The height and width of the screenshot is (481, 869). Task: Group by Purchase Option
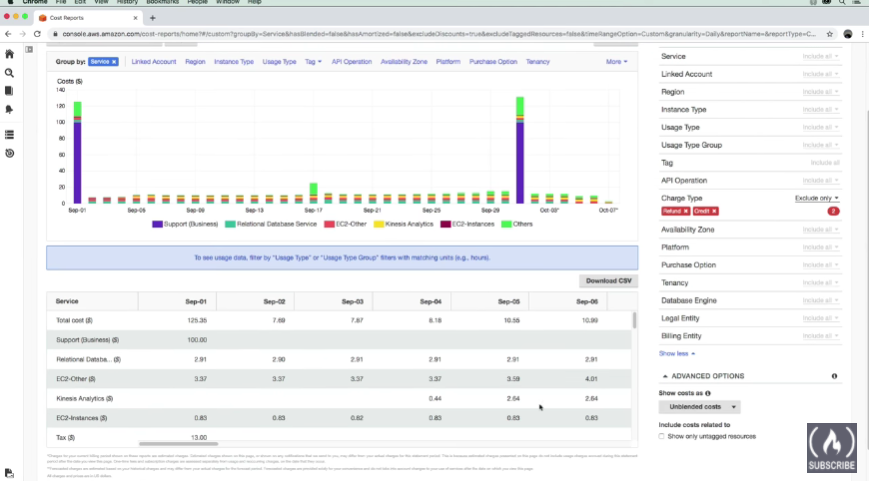coord(493,62)
